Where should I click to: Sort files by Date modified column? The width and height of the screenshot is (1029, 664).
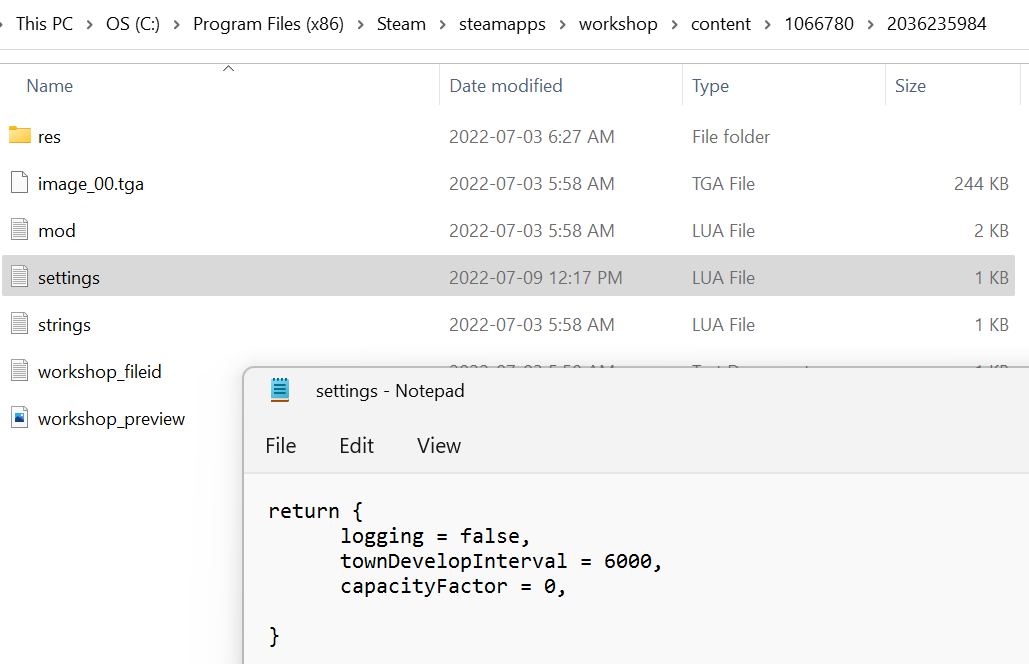click(x=506, y=86)
